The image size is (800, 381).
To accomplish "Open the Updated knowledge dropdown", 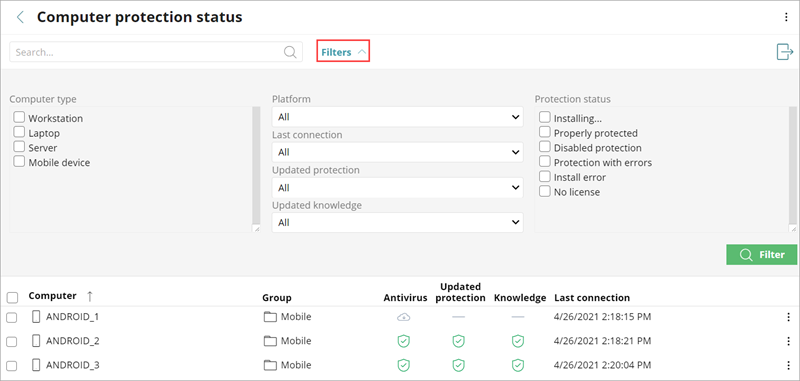I will click(x=397, y=222).
